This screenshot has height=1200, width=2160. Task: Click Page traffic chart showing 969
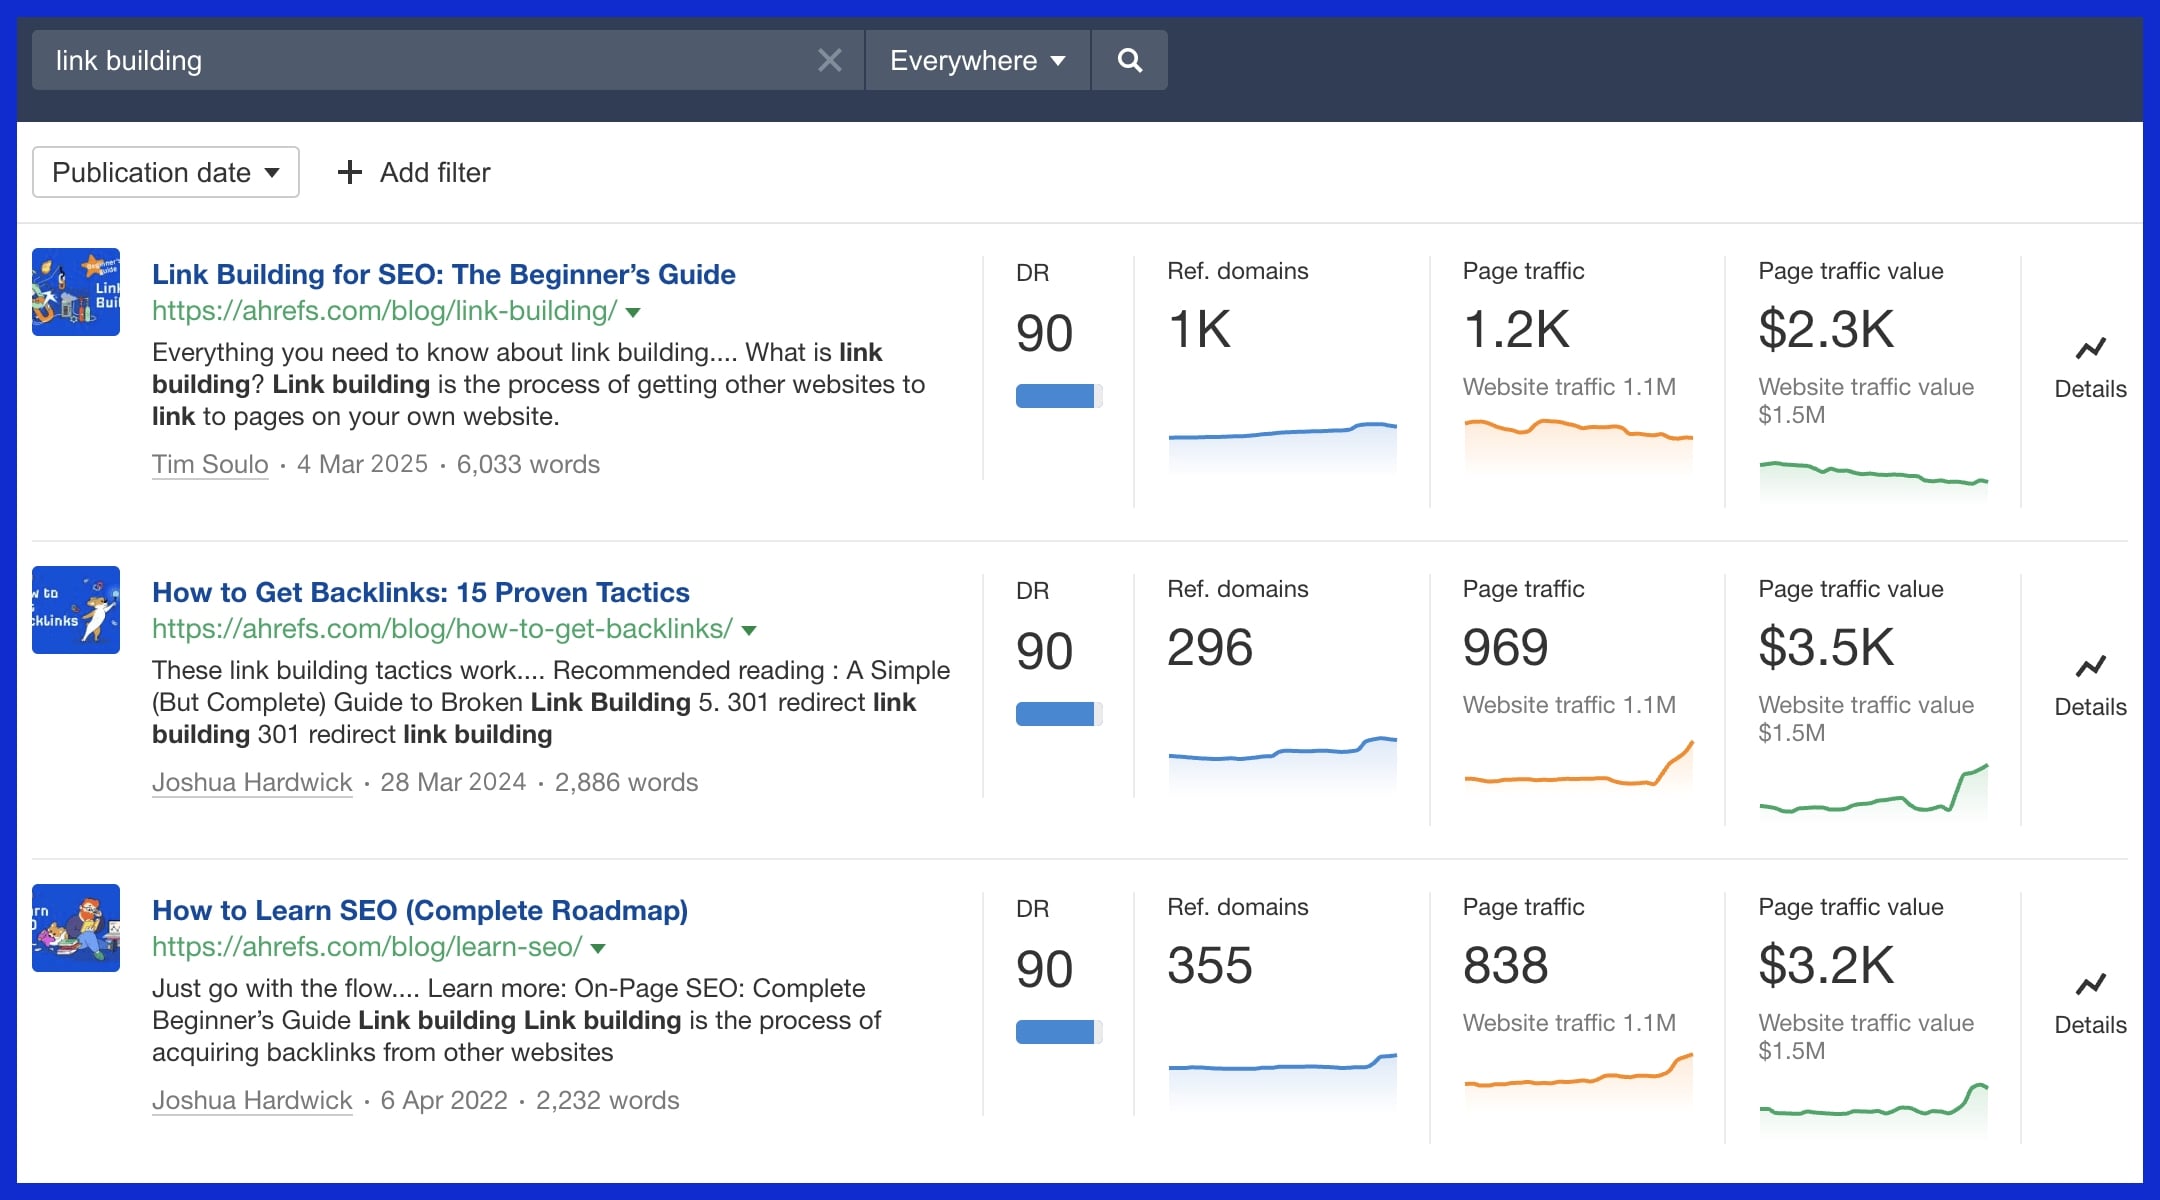(x=1578, y=768)
